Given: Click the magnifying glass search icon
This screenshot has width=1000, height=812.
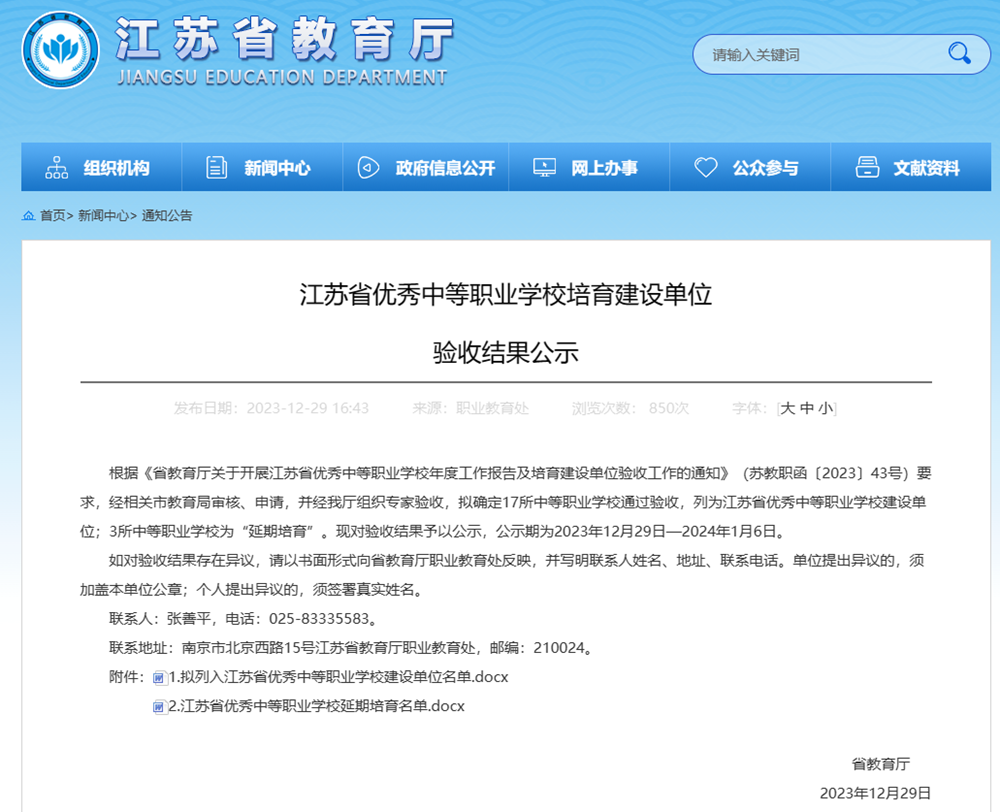Looking at the screenshot, I should coord(959,54).
